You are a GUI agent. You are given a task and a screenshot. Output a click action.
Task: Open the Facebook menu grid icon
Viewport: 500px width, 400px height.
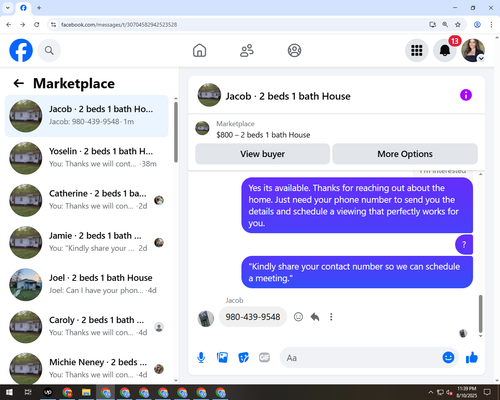[417, 51]
